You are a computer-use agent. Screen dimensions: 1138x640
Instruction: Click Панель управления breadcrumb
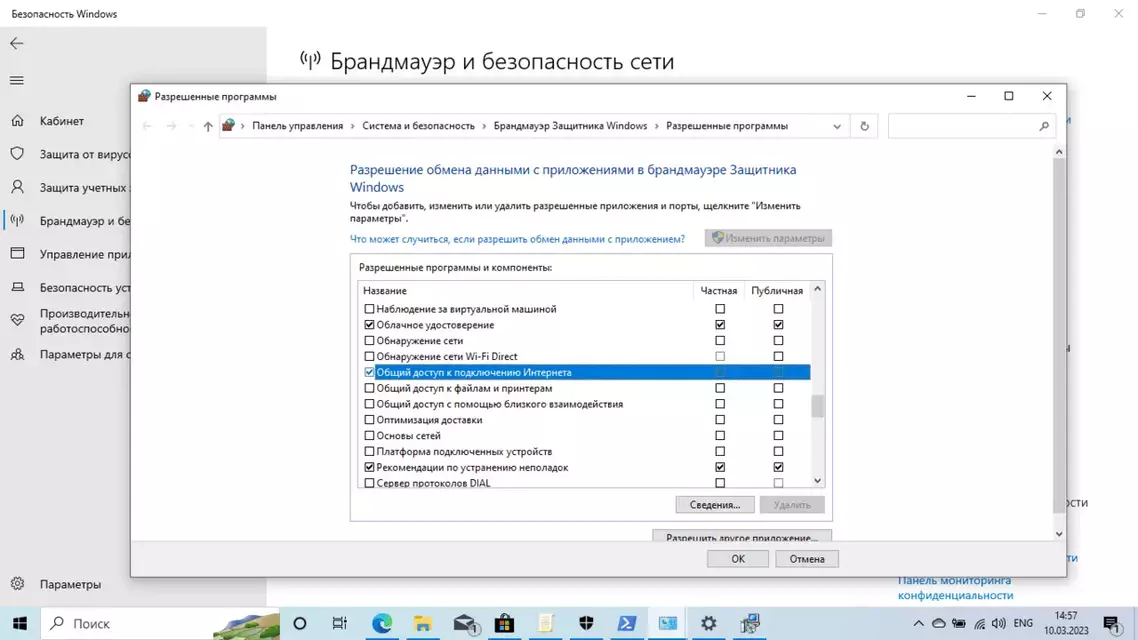coord(298,126)
